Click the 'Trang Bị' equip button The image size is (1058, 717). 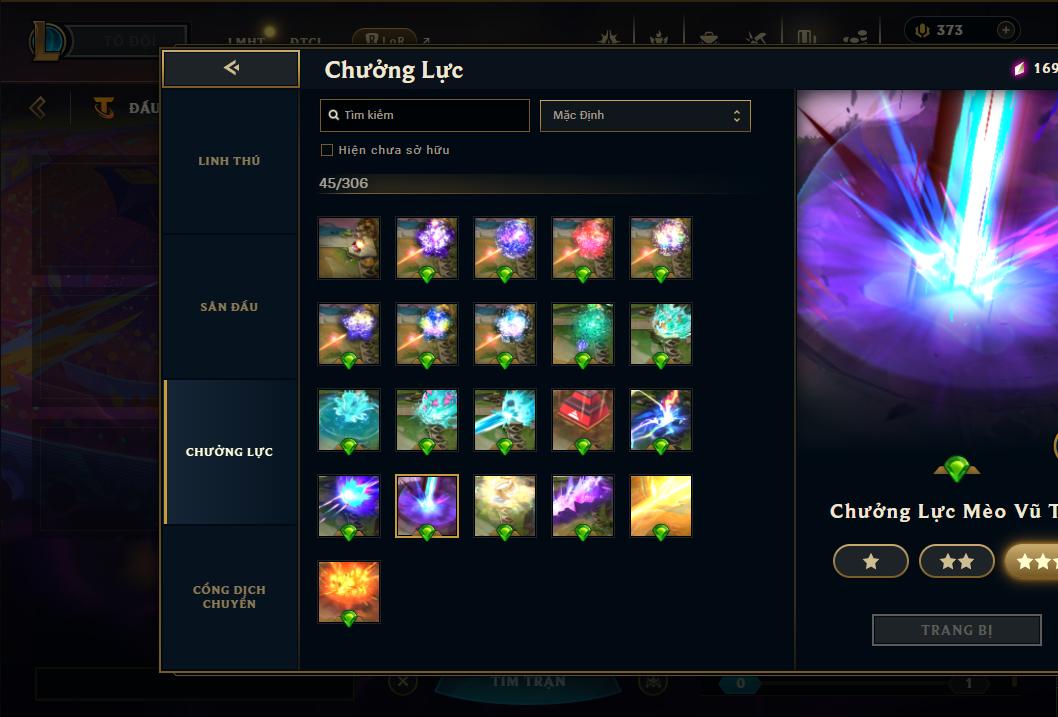957,630
